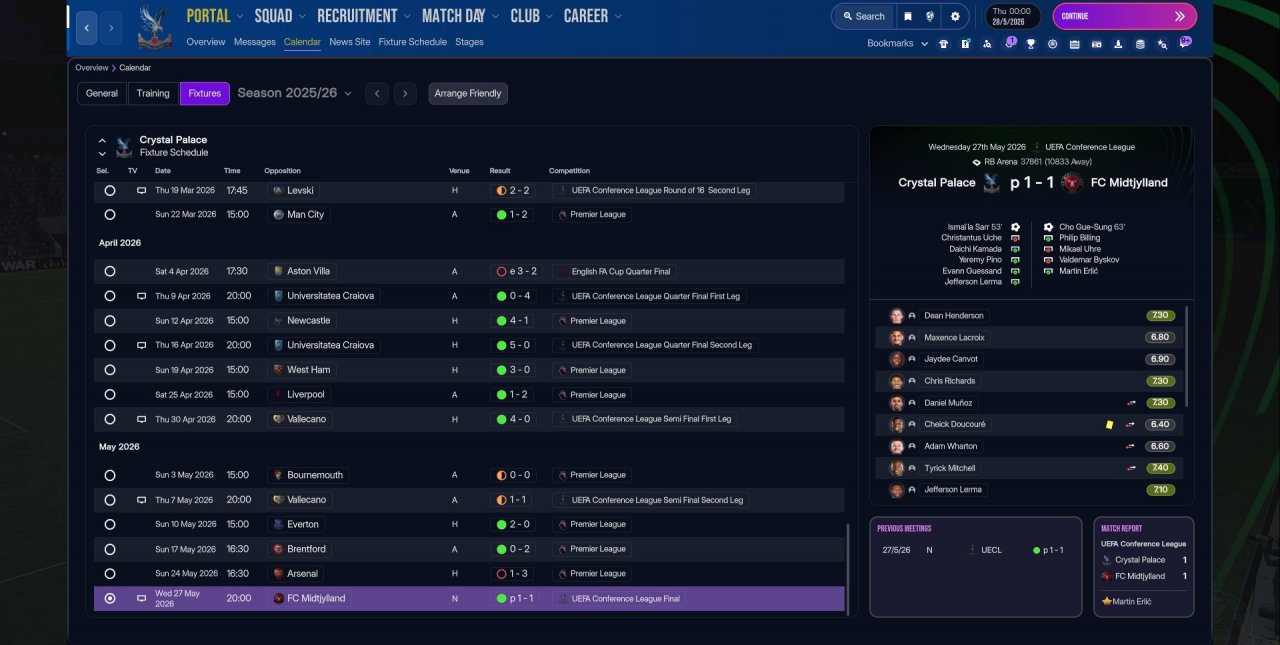
Task: Click the Arrange Friendly button
Action: (468, 93)
